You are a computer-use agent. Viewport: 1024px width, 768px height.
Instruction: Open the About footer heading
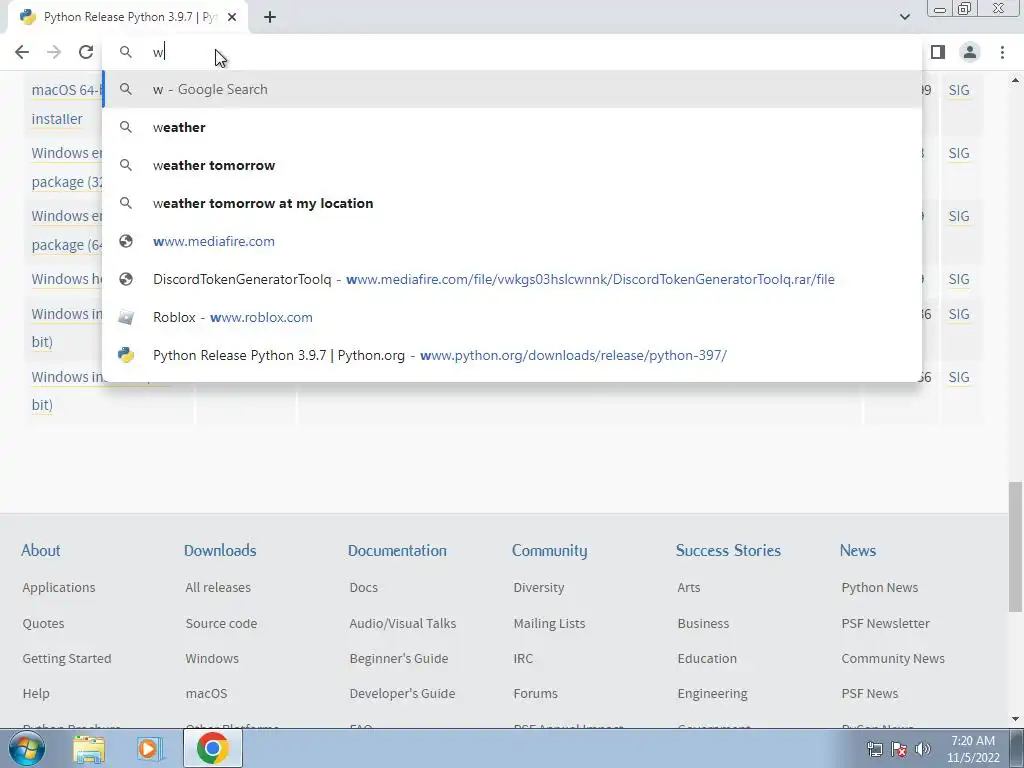(x=40, y=551)
